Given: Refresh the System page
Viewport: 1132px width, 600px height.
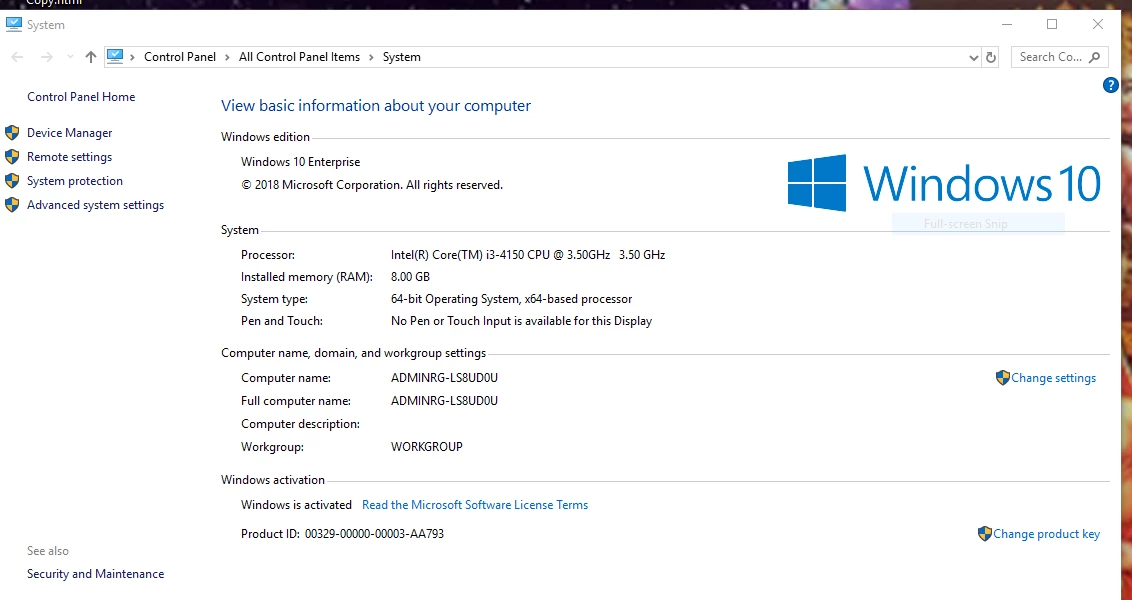Looking at the screenshot, I should [991, 57].
